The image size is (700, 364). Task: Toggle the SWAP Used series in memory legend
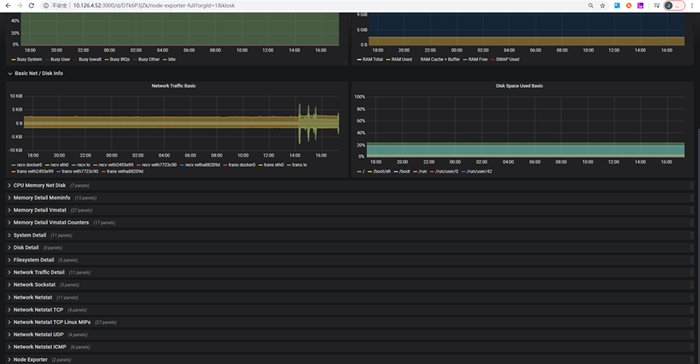[508, 59]
